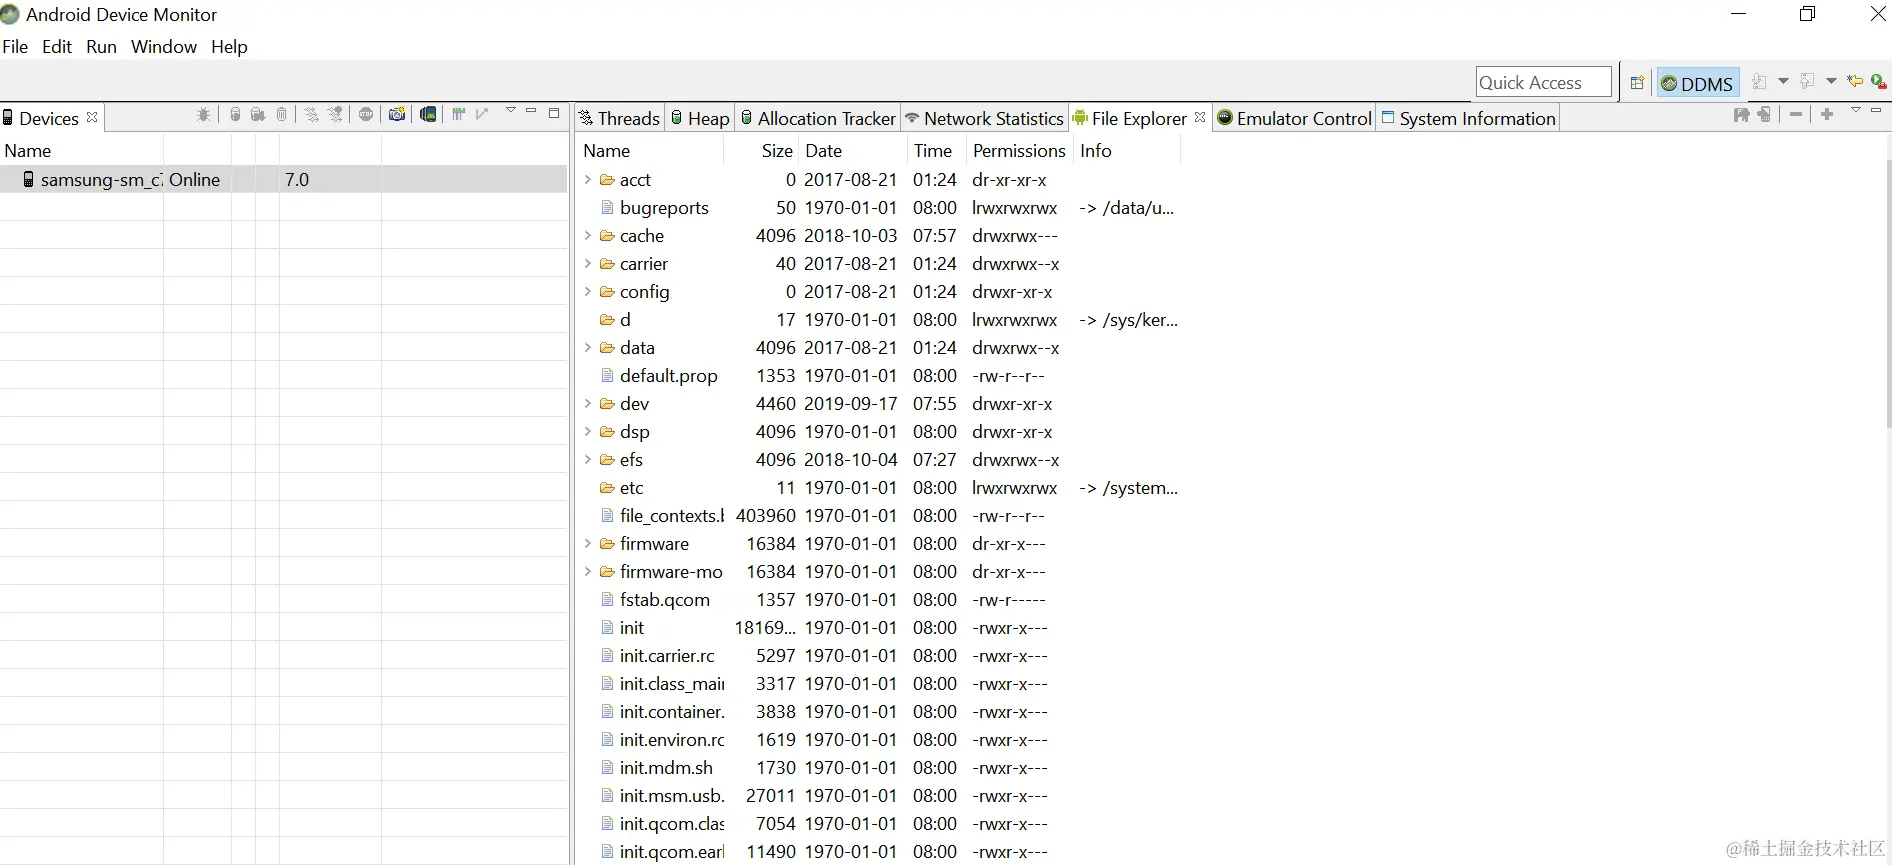The height and width of the screenshot is (865, 1892).
Task: Switch to the Allocation Tracker tab
Action: click(x=818, y=118)
